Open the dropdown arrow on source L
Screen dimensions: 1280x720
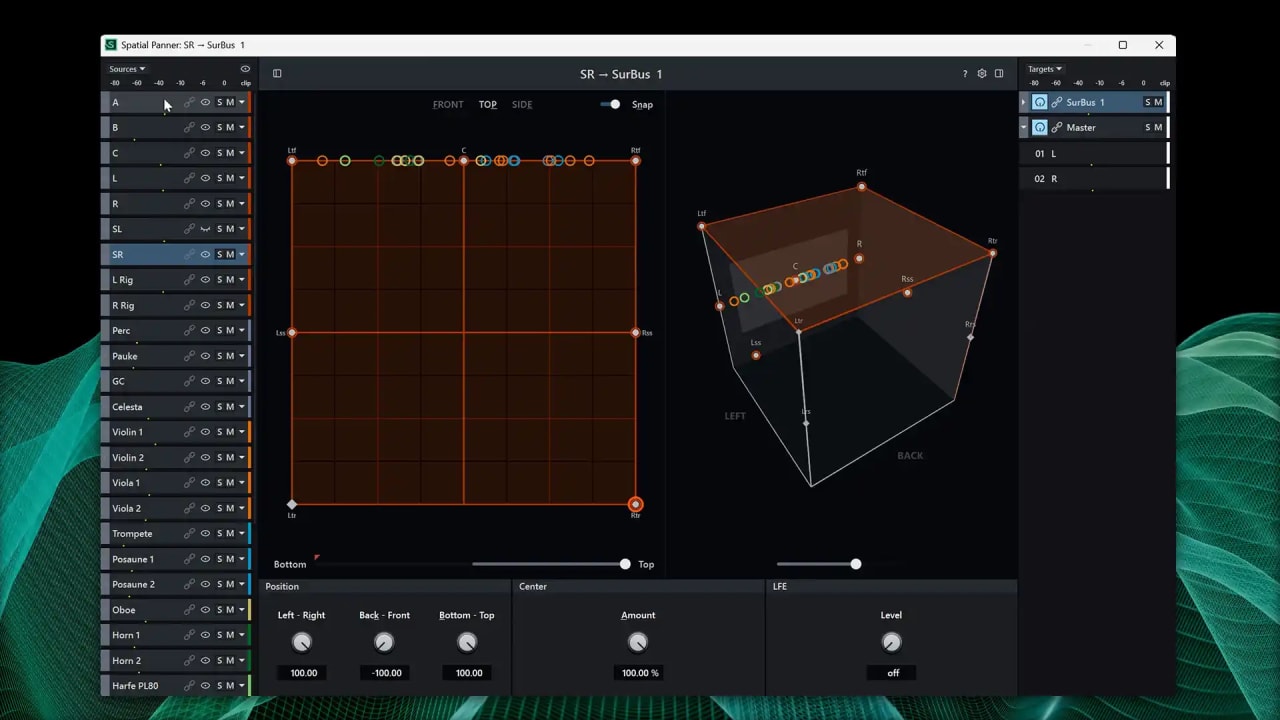[x=241, y=178]
